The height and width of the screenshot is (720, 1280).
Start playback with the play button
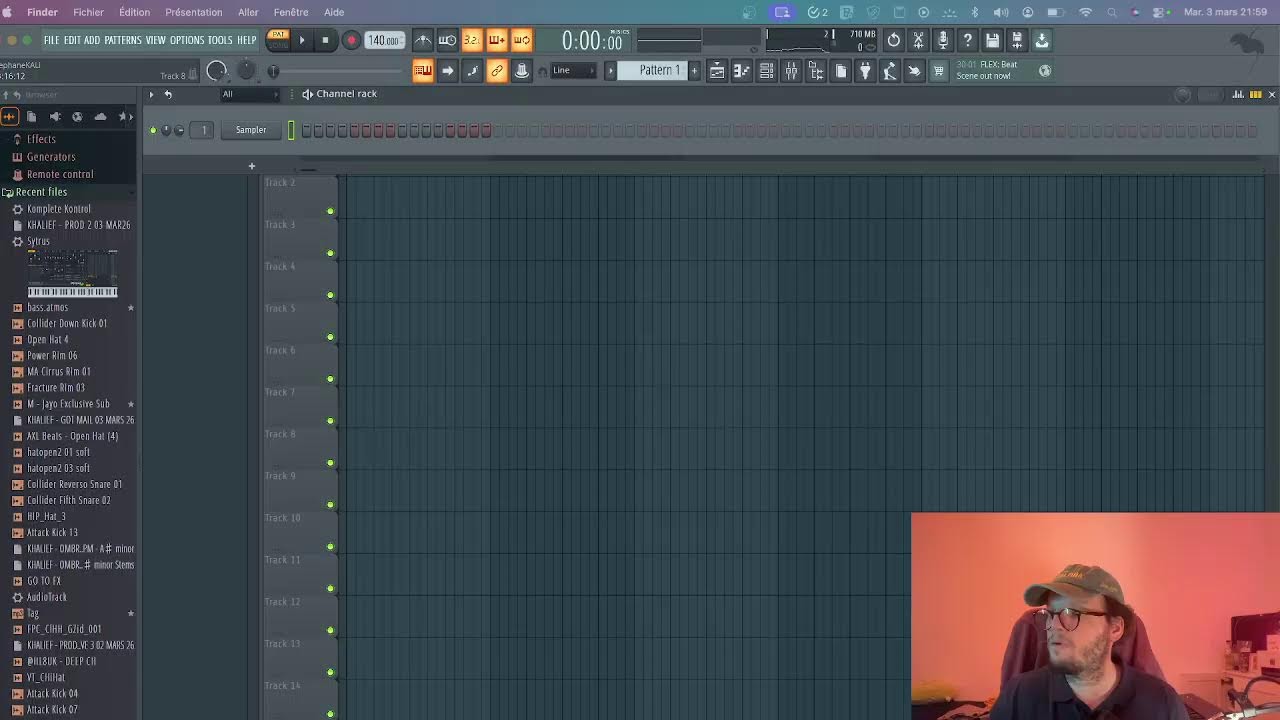[302, 40]
